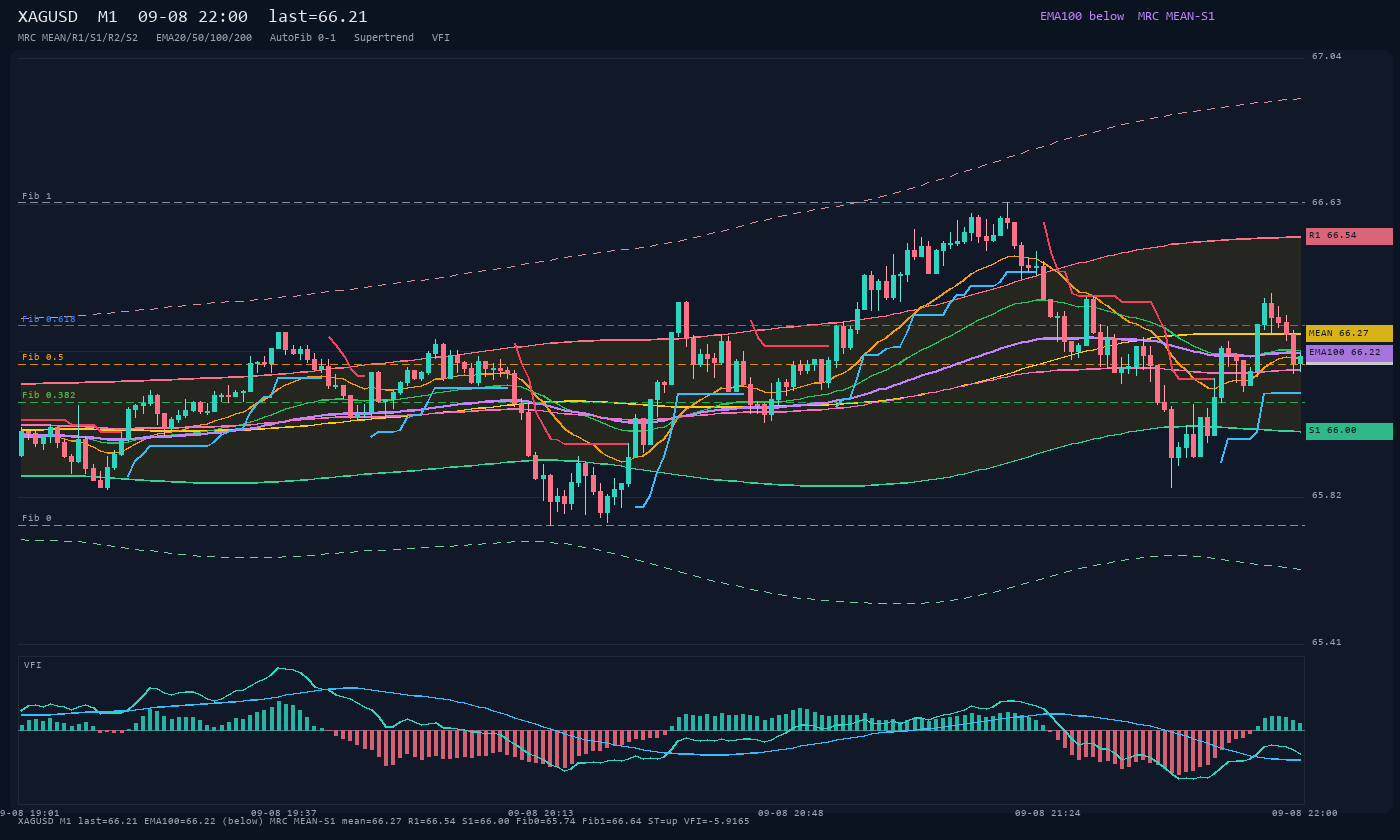1400x840 pixels.
Task: Click the "EMA100 below MRC MEAN-S1" signal text
Action: (1127, 16)
